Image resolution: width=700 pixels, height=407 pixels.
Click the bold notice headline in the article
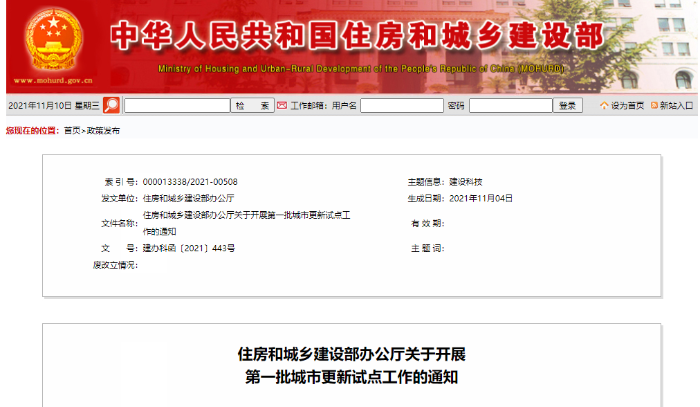[x=351, y=365]
